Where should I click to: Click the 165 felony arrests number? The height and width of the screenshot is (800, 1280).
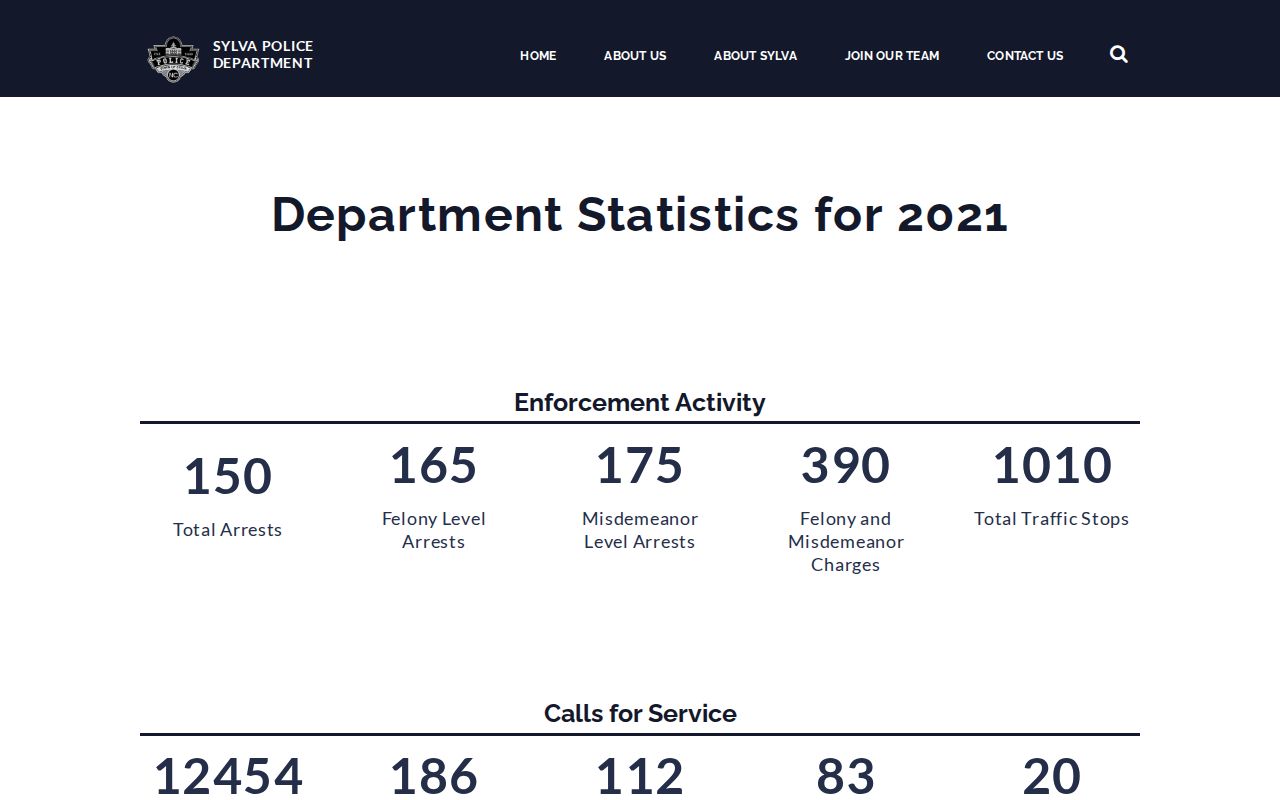[434, 465]
